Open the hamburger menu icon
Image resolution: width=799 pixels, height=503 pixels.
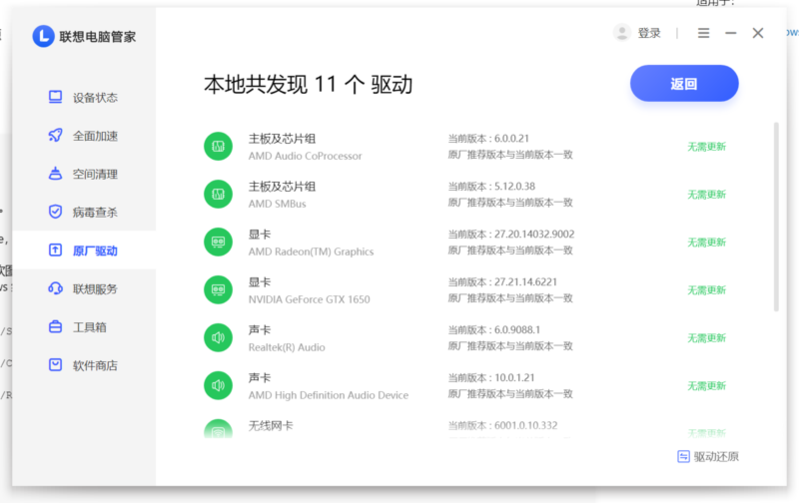click(703, 33)
